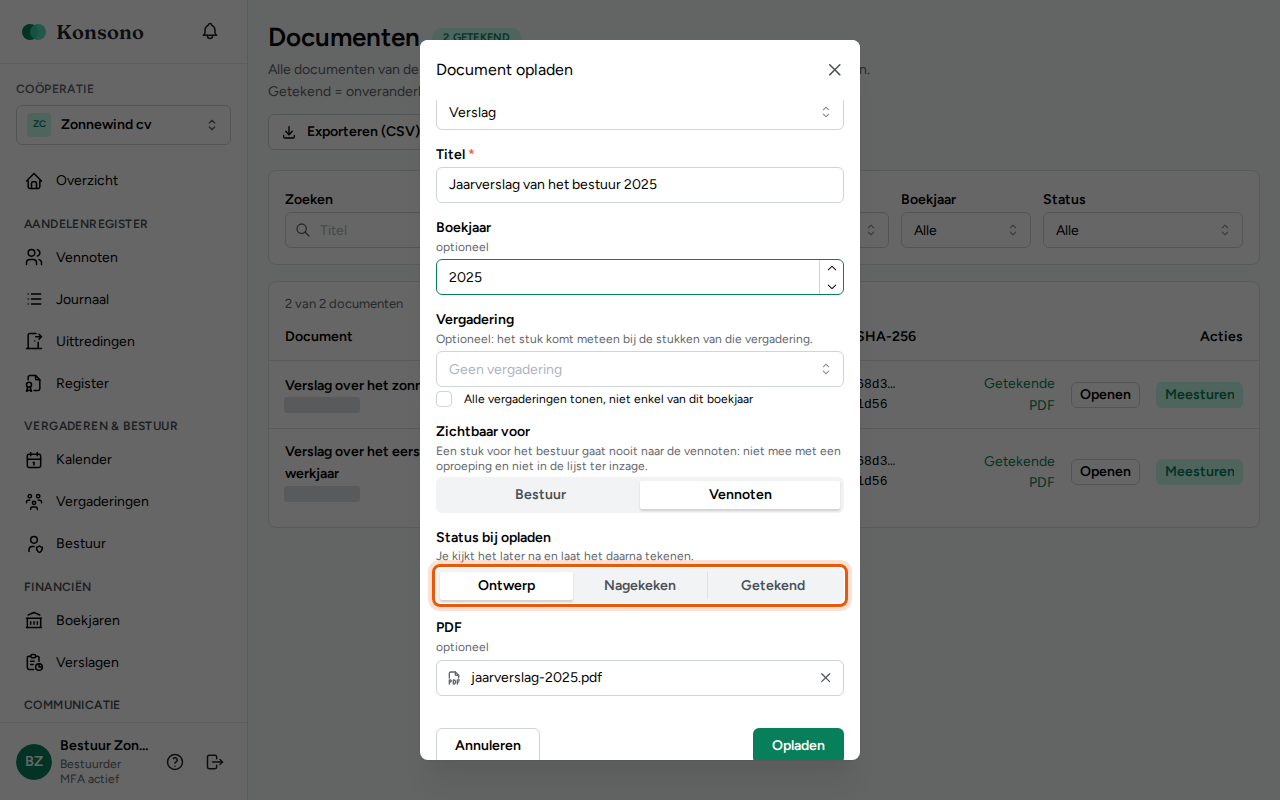Open Boekjaren in the sidebar

pos(124,621)
